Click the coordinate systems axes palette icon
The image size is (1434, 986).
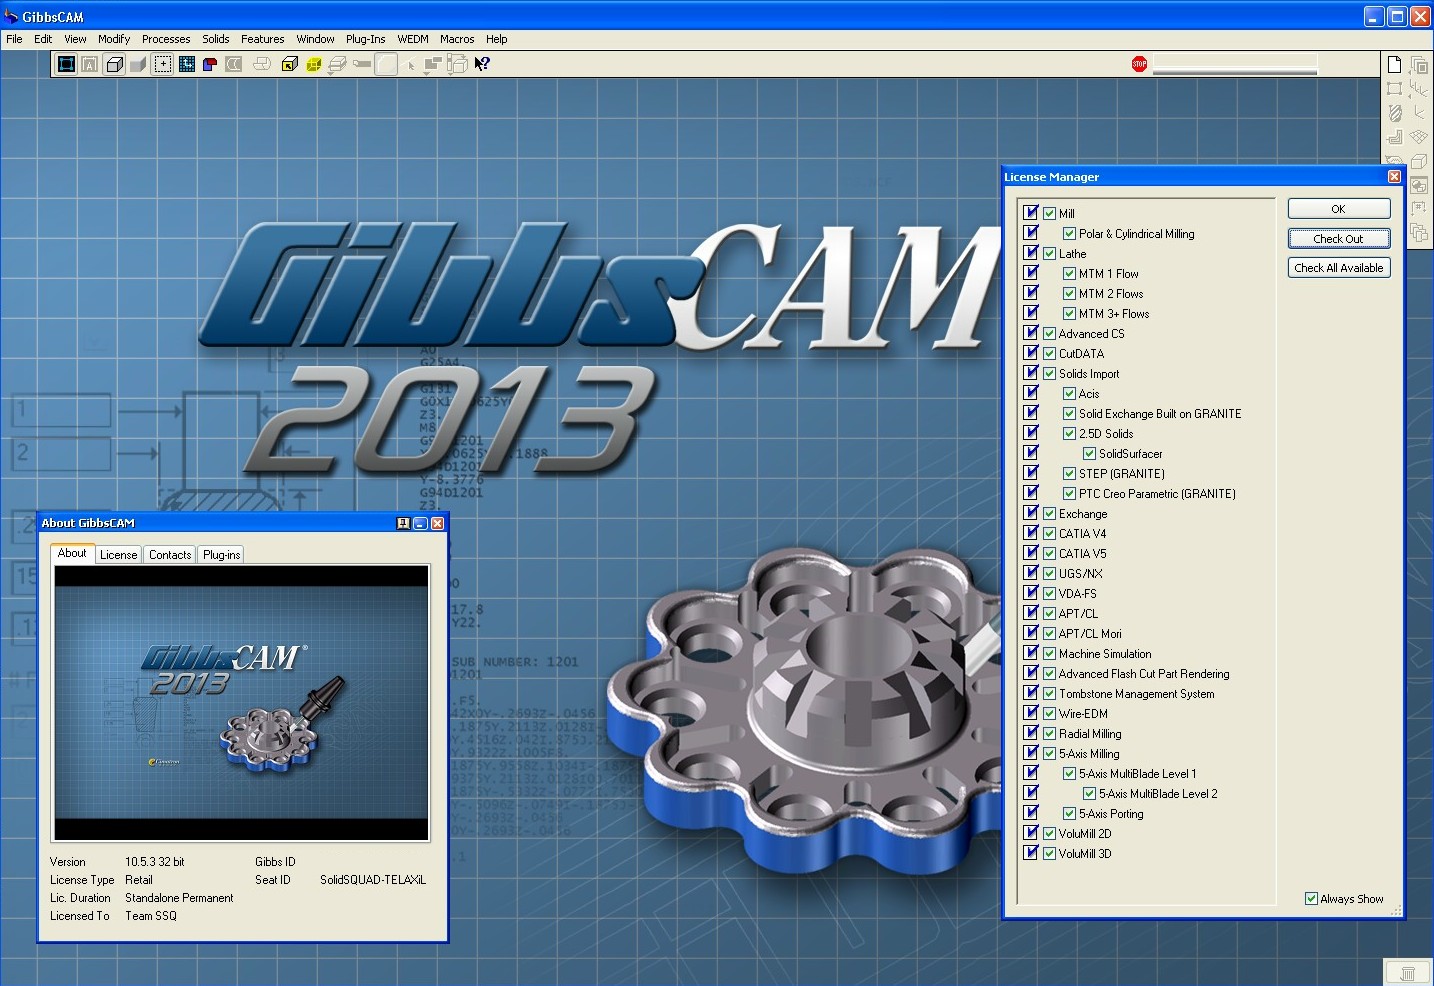coord(1418,89)
